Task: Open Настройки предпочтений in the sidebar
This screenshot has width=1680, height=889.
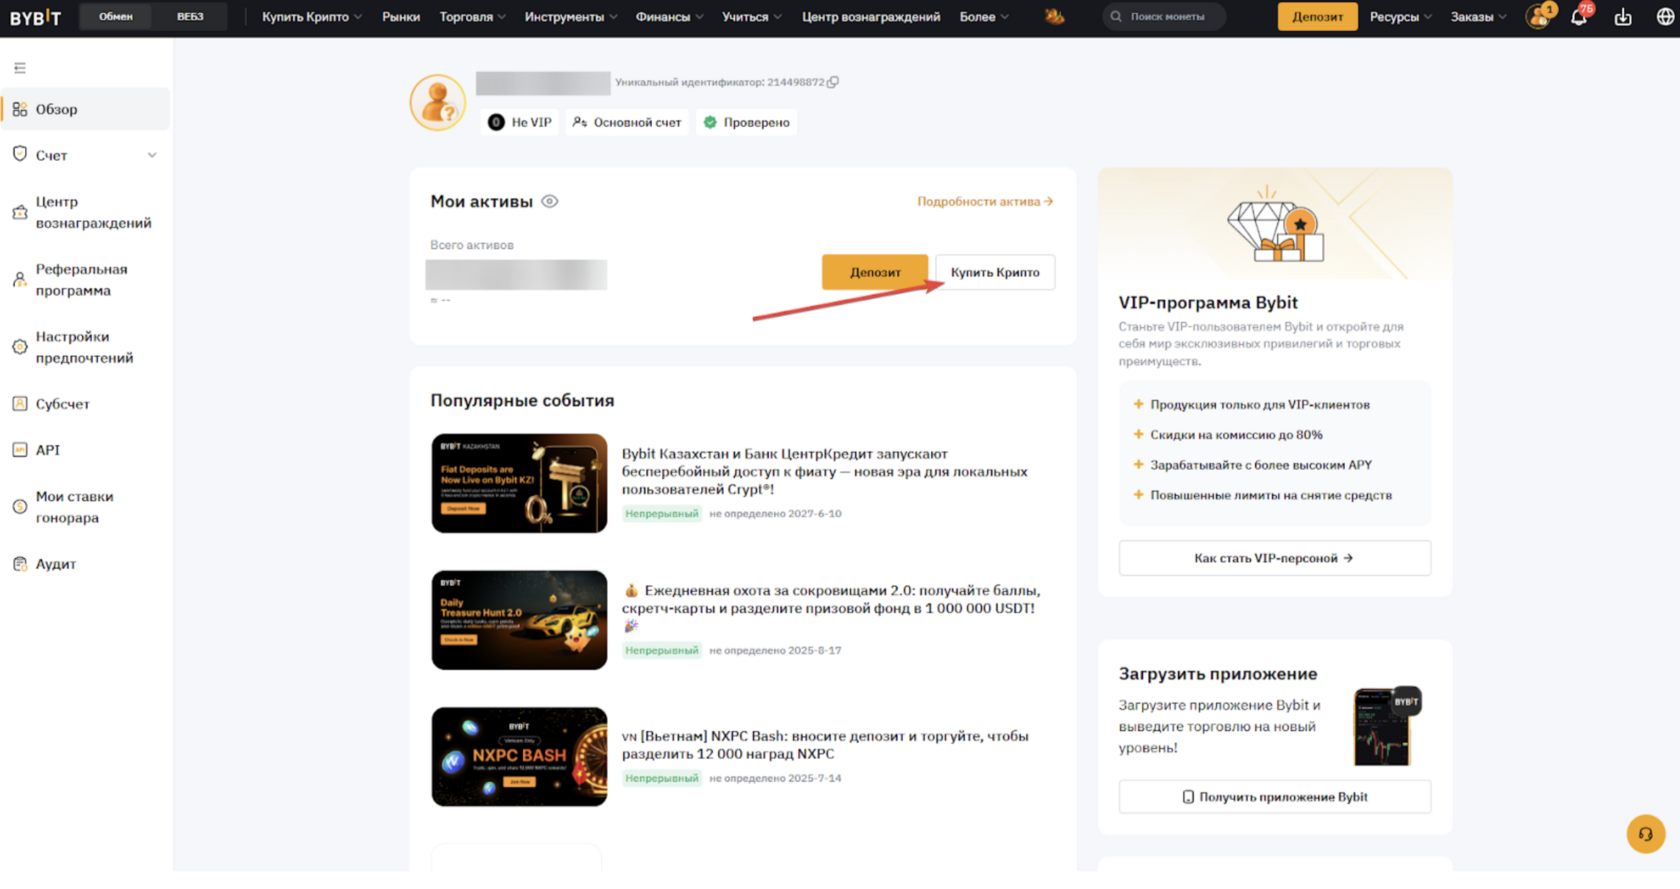Action: (86, 347)
